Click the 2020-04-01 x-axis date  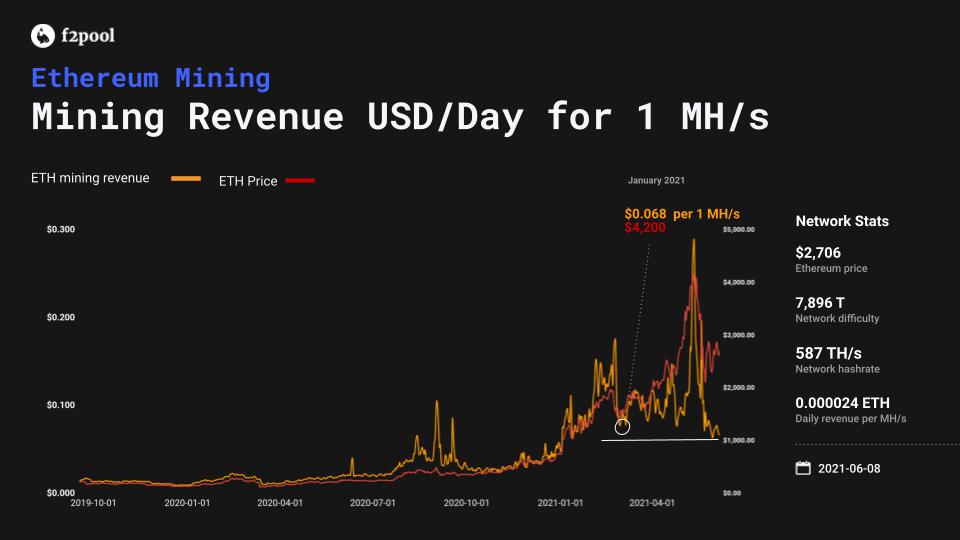(280, 503)
